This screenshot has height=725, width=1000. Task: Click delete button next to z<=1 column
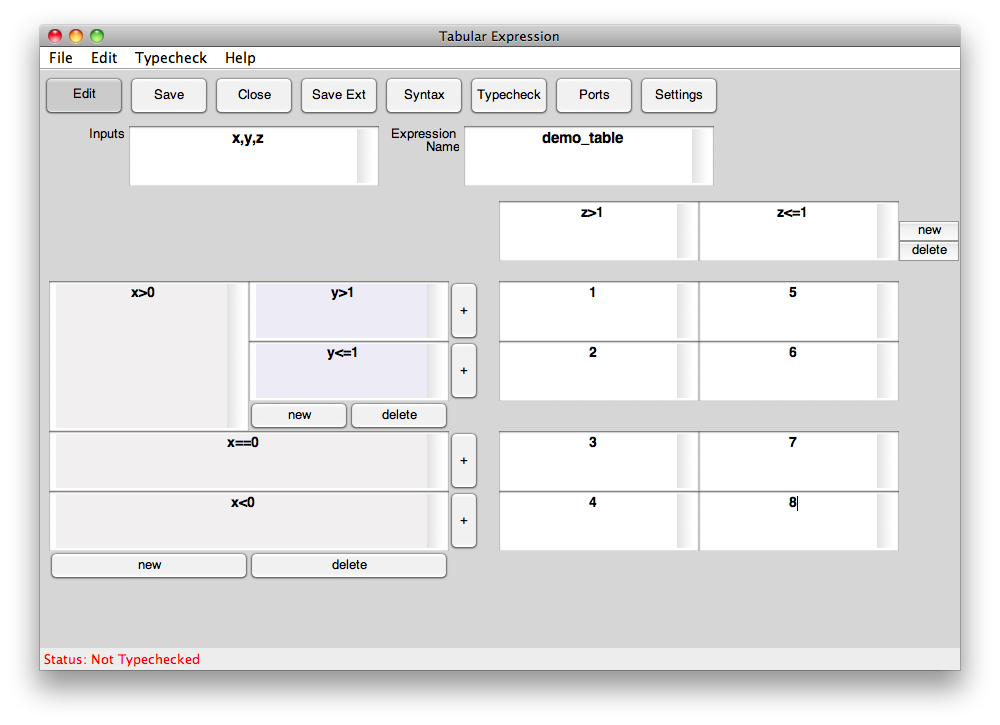929,250
